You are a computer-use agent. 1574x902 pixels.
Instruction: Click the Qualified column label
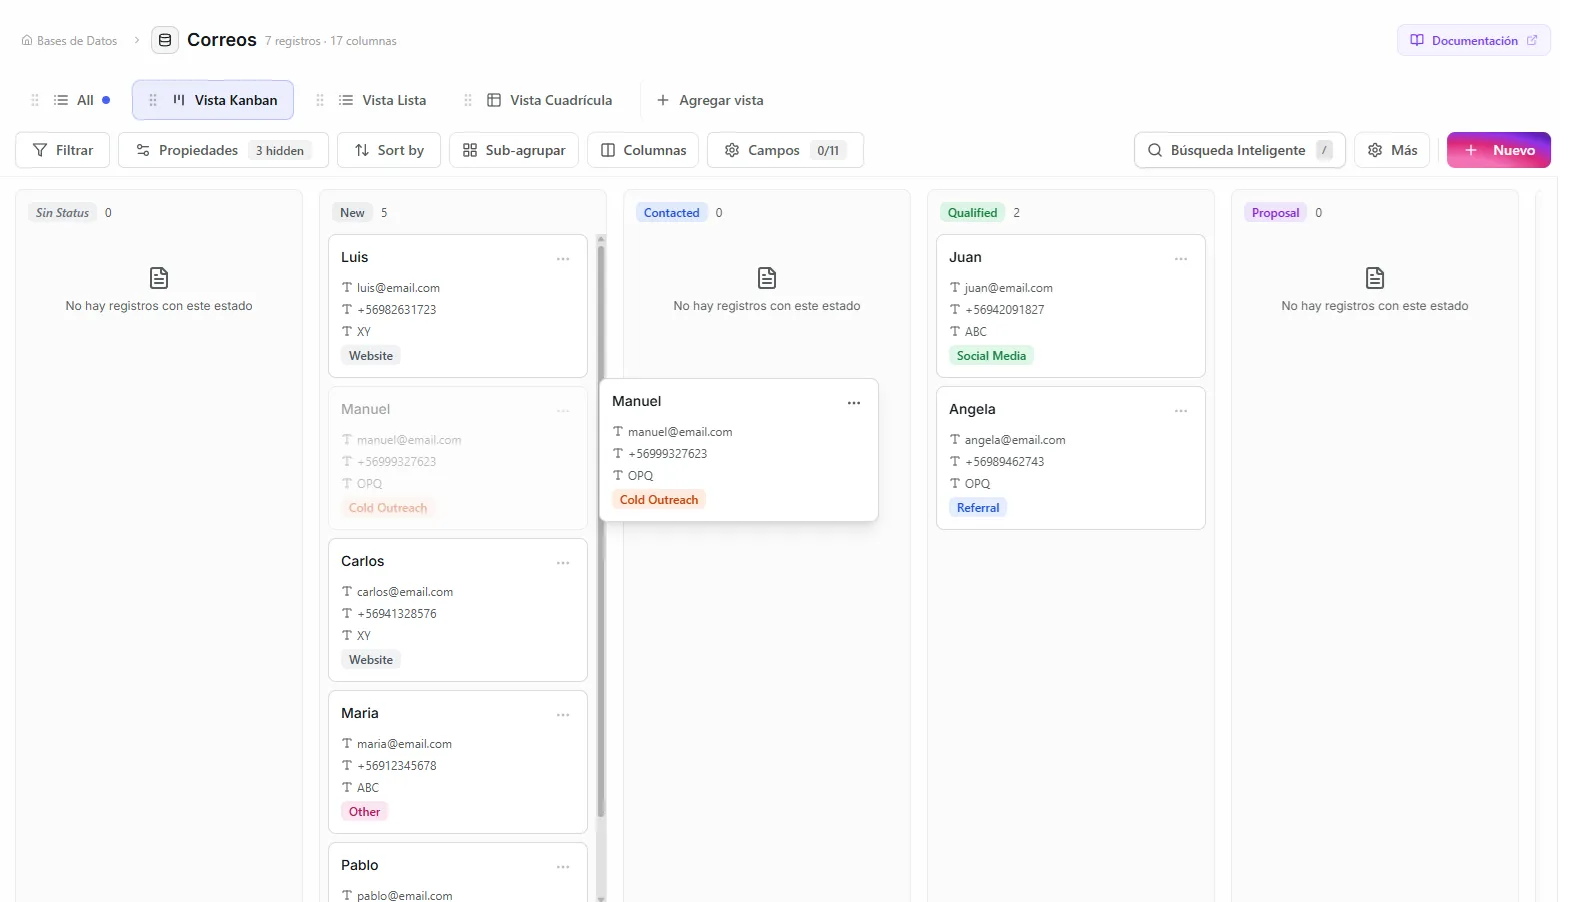[973, 212]
